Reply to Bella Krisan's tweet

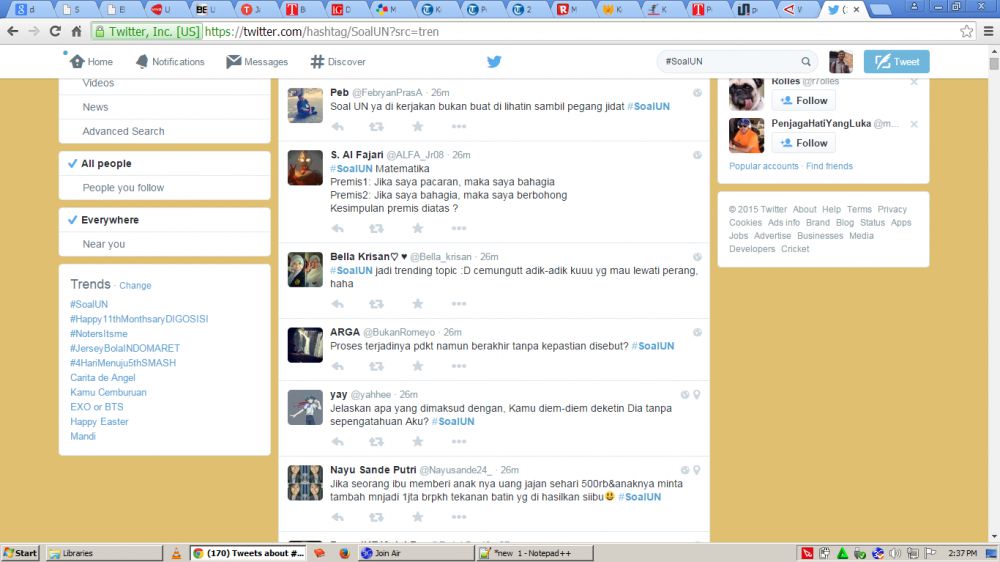point(337,304)
